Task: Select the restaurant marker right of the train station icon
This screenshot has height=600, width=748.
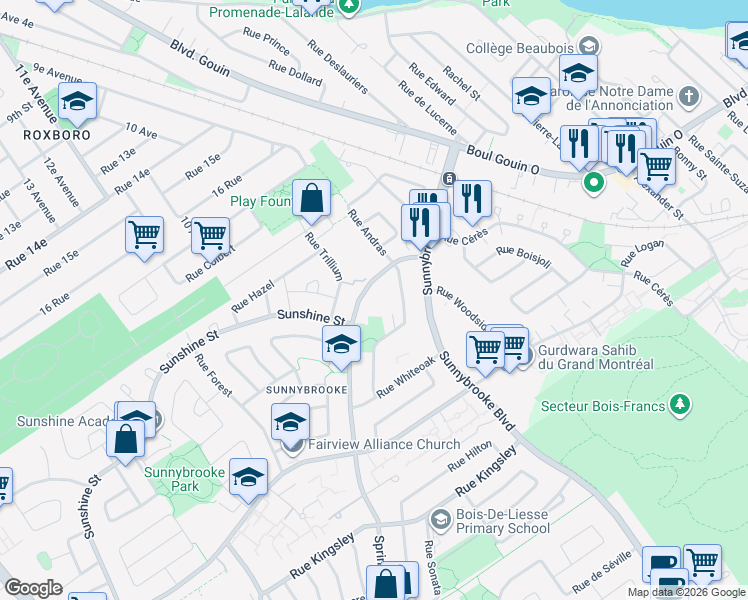Action: 472,200
